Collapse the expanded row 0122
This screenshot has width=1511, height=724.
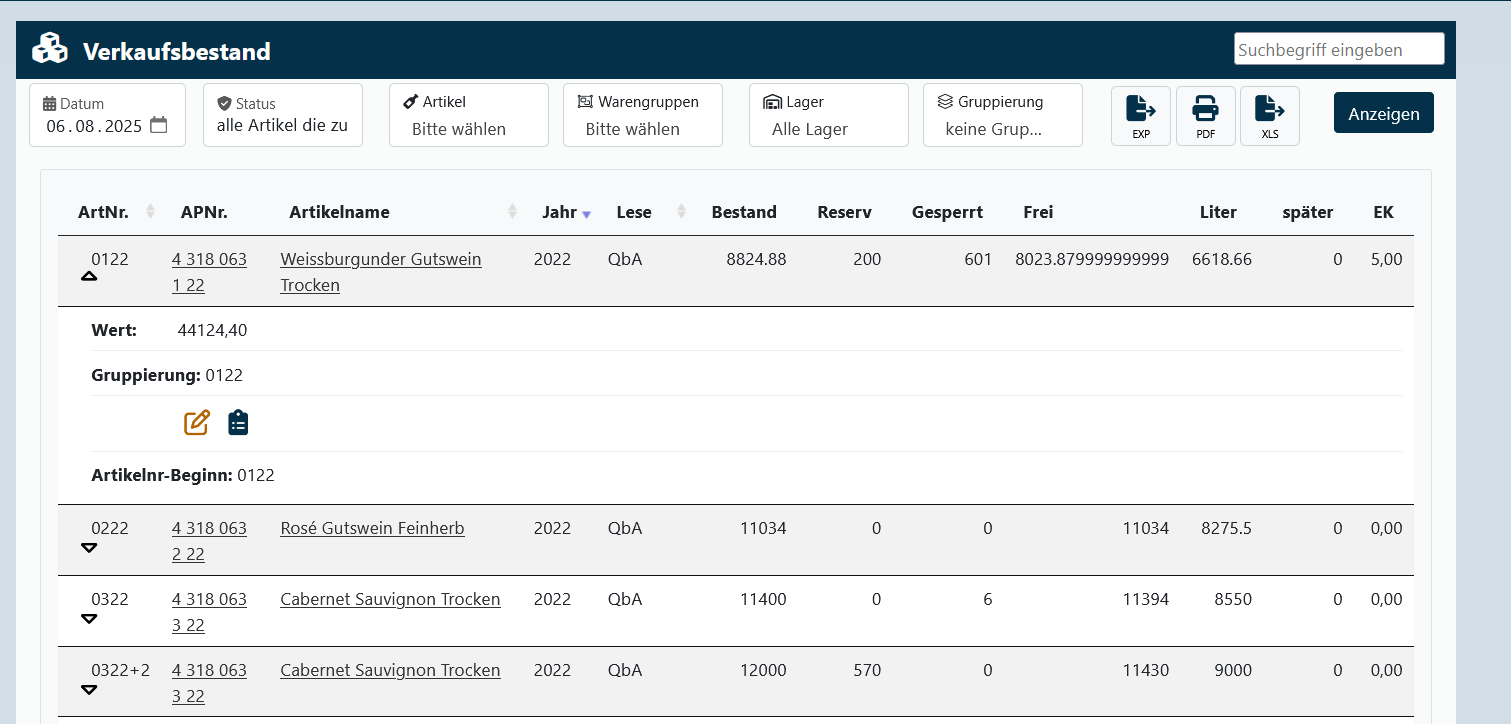(x=89, y=277)
